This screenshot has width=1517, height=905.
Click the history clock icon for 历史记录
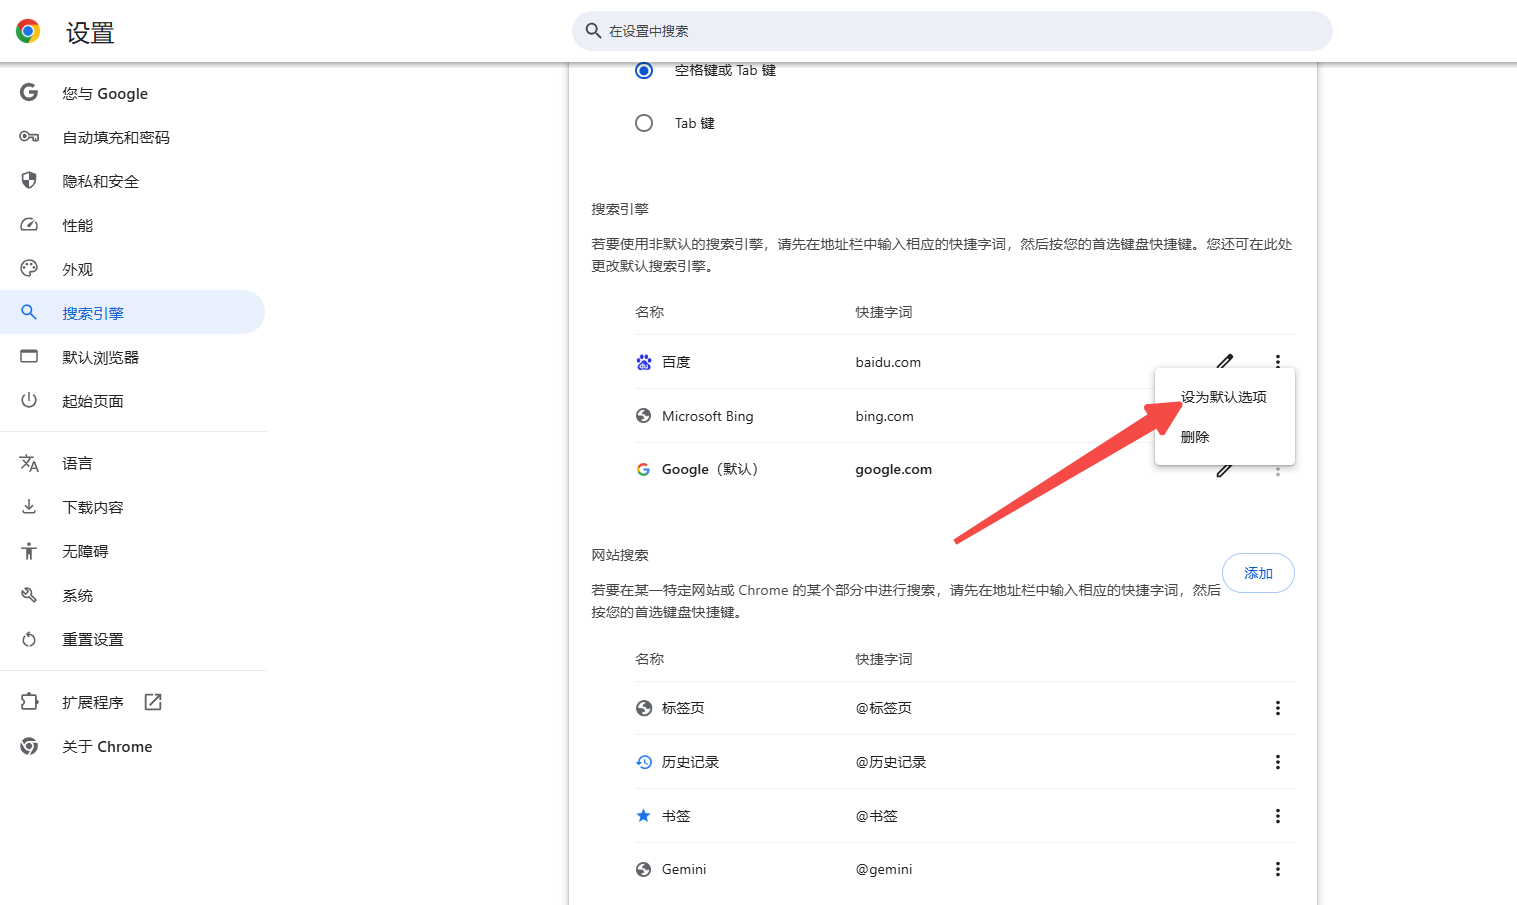pyautogui.click(x=644, y=762)
